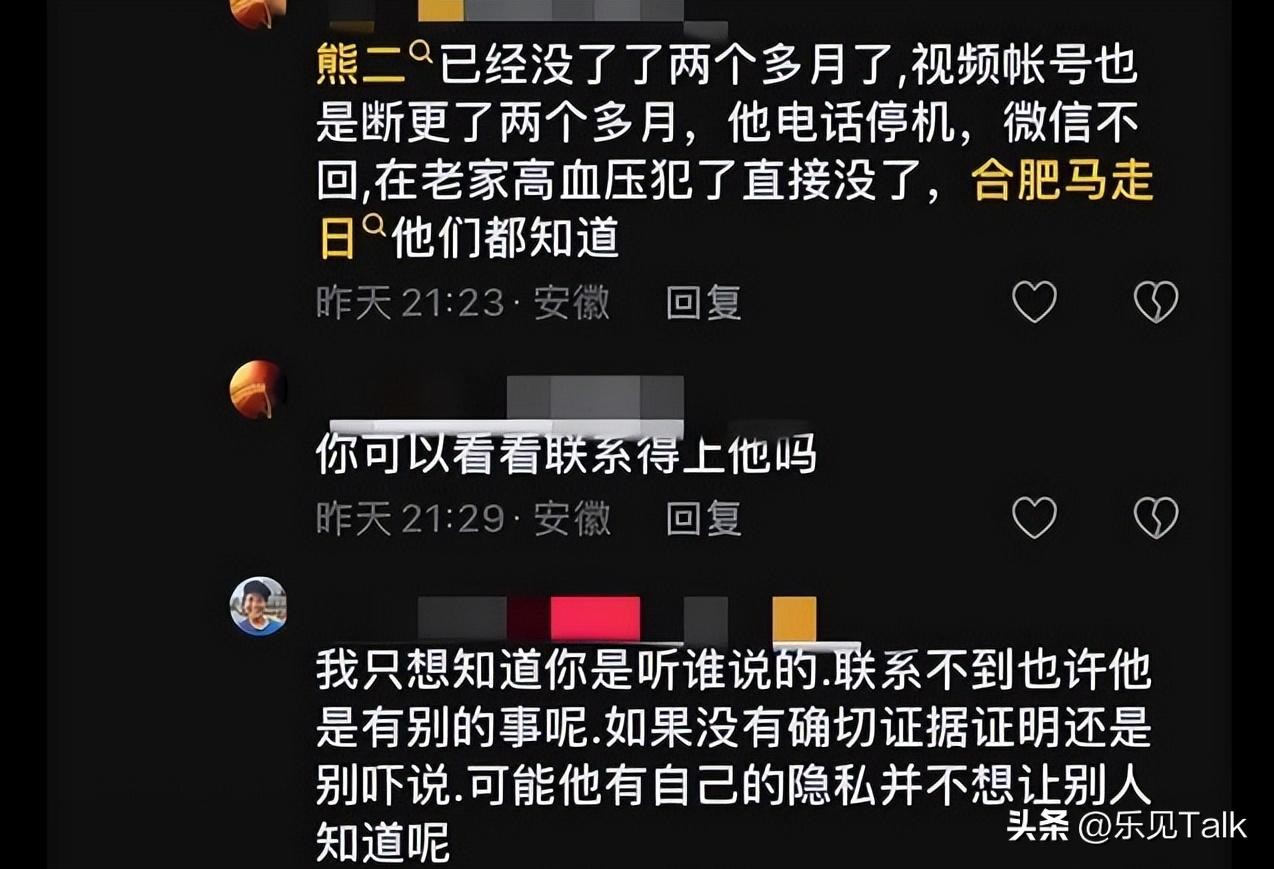1274x869 pixels.
Task: Open the orange avatar of 21:29 commenter
Action: [257, 389]
